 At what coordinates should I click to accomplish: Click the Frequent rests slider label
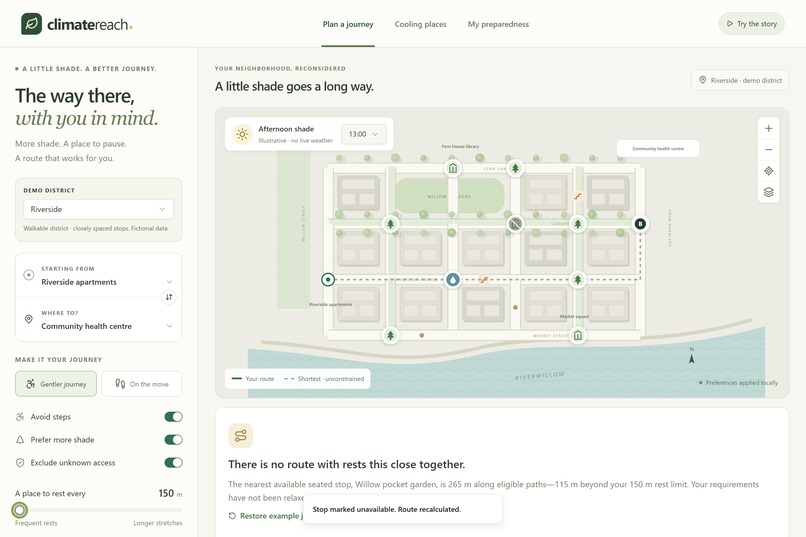(x=36, y=523)
